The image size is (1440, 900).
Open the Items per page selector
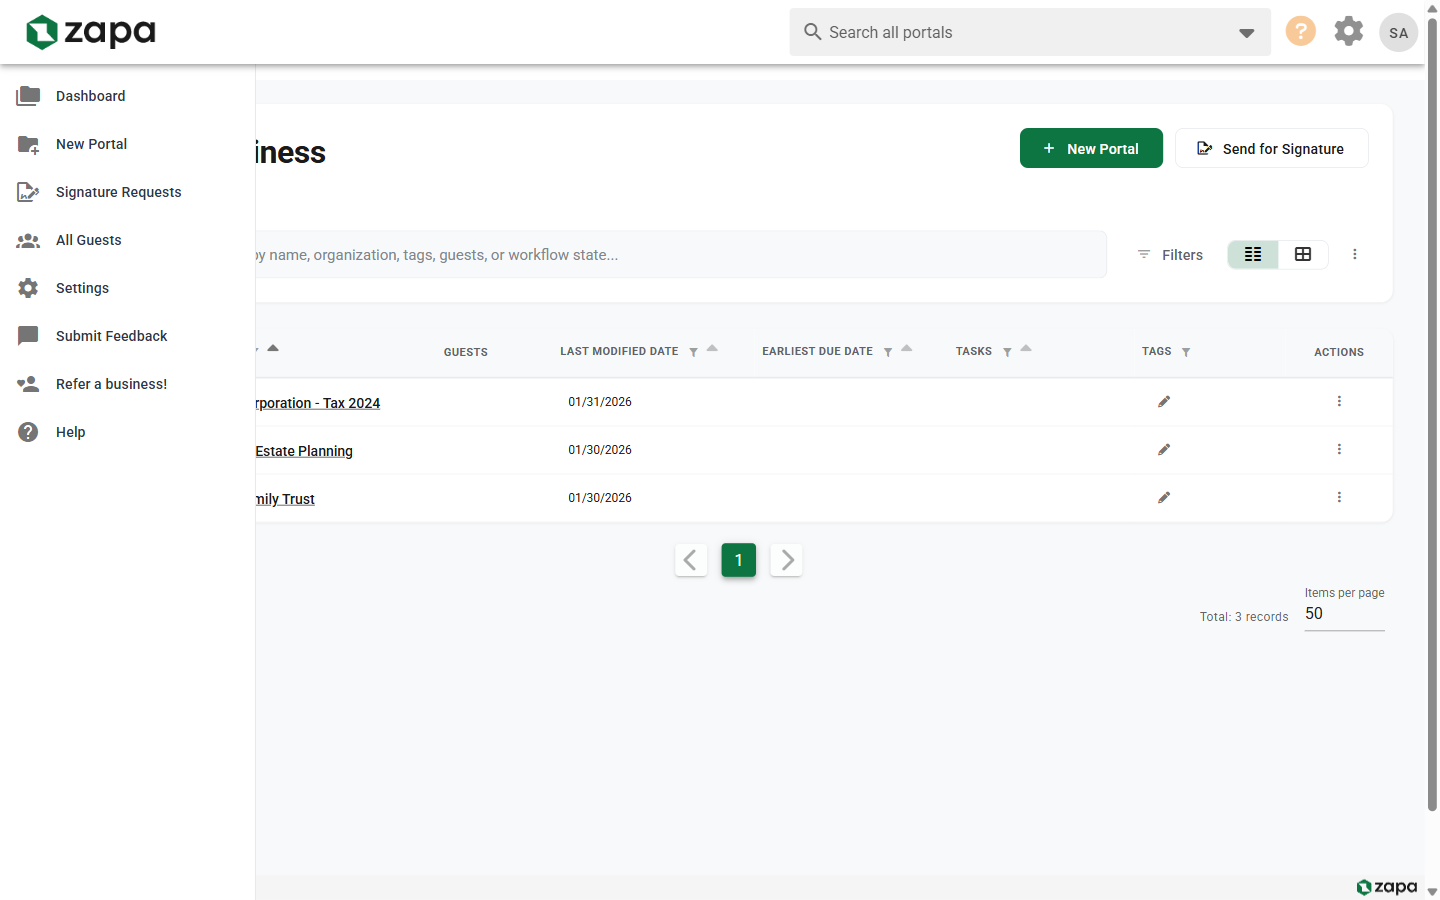(x=1344, y=614)
